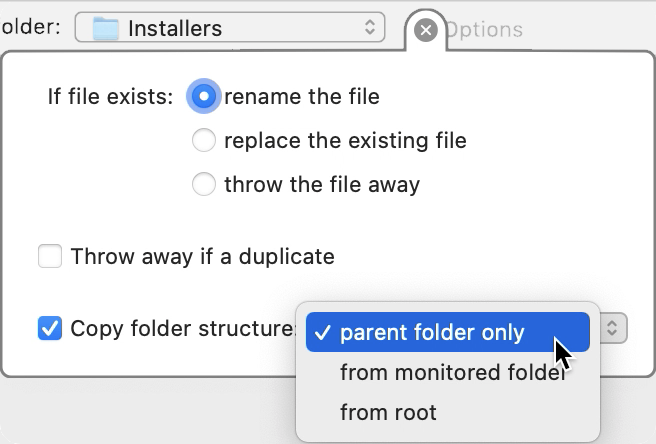Screen dimensions: 656x444
Task: Click the "rename the file" label text
Action: pyautogui.click(x=302, y=97)
